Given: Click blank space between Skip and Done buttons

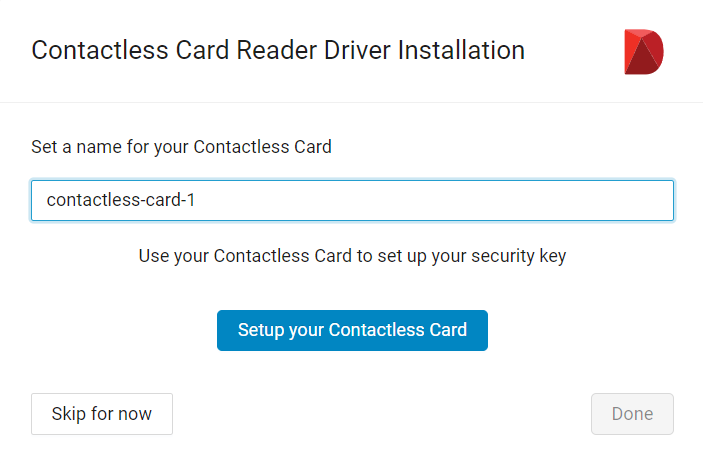Looking at the screenshot, I should 381,414.
